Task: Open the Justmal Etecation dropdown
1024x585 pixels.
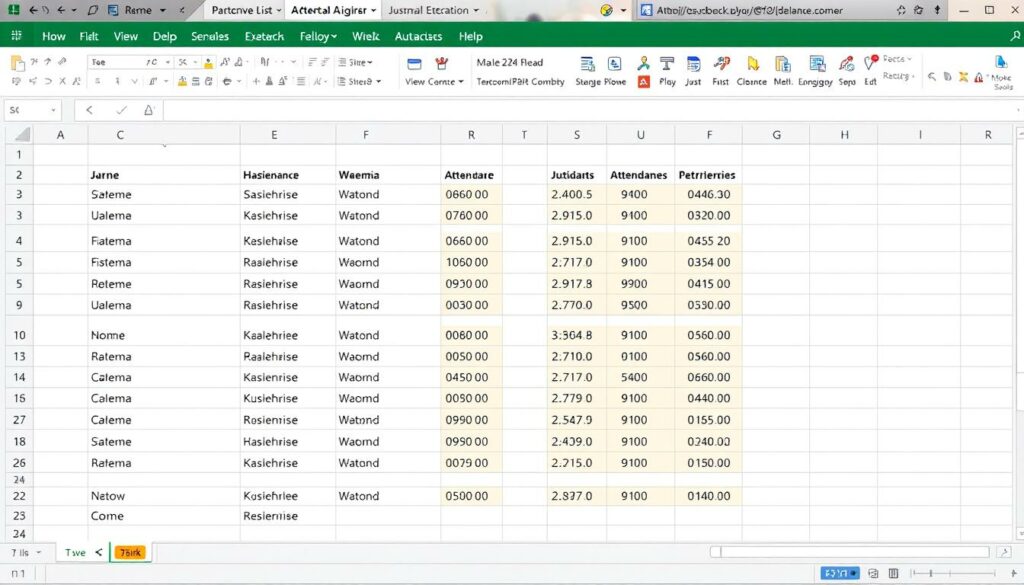Action: coord(476,10)
